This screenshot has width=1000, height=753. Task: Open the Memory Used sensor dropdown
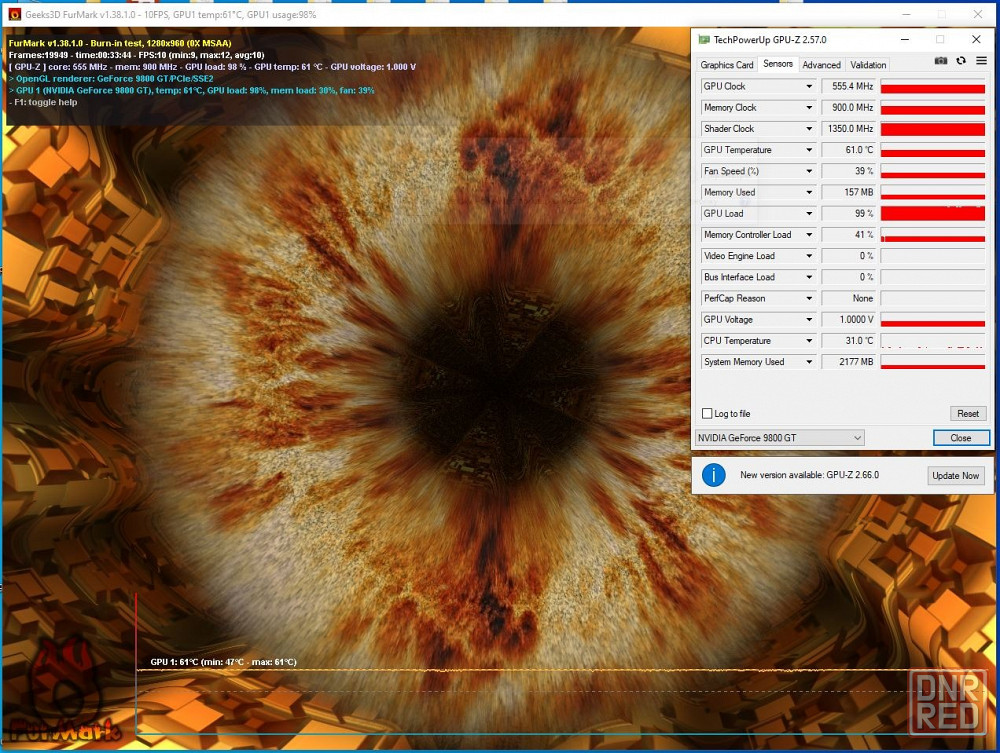coord(809,192)
